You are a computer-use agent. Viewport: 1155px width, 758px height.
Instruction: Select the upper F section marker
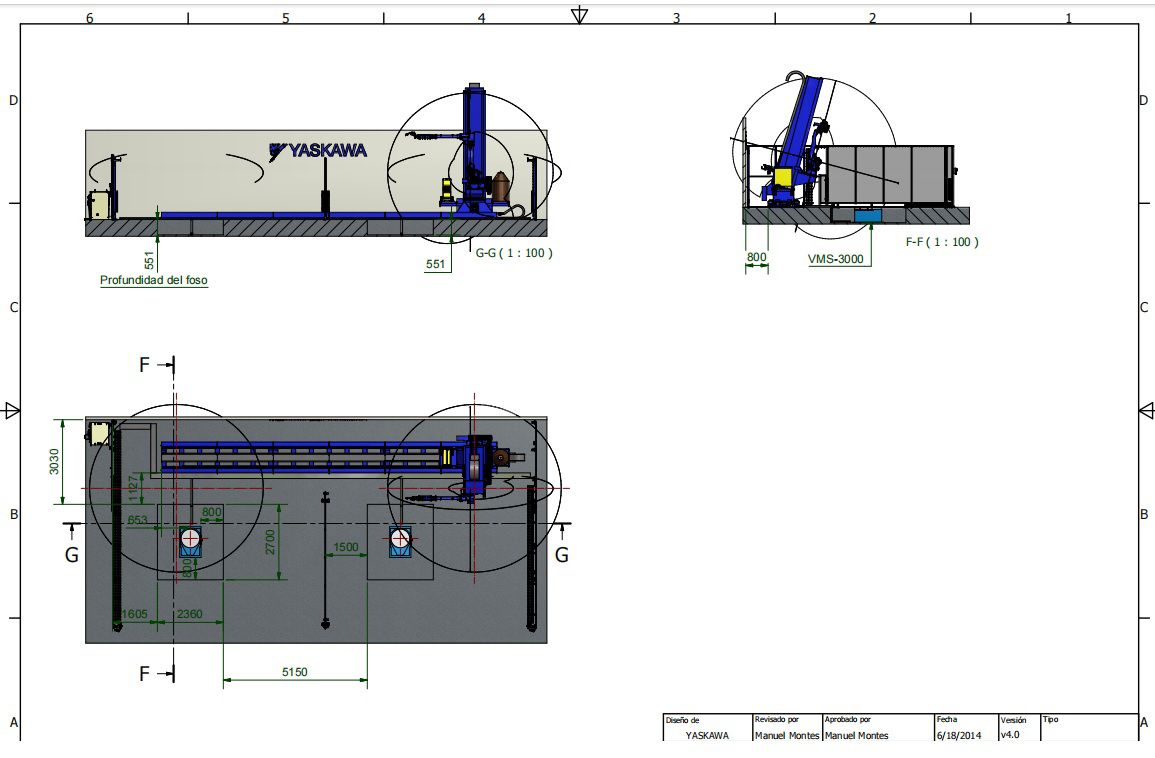(144, 366)
